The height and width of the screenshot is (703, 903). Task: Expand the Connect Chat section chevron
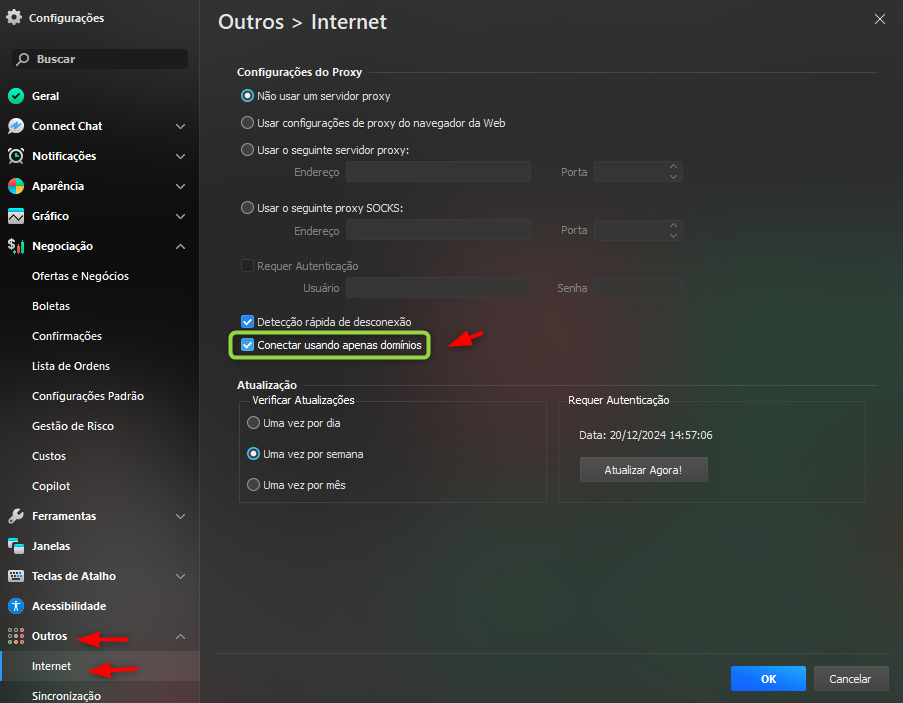(x=180, y=127)
